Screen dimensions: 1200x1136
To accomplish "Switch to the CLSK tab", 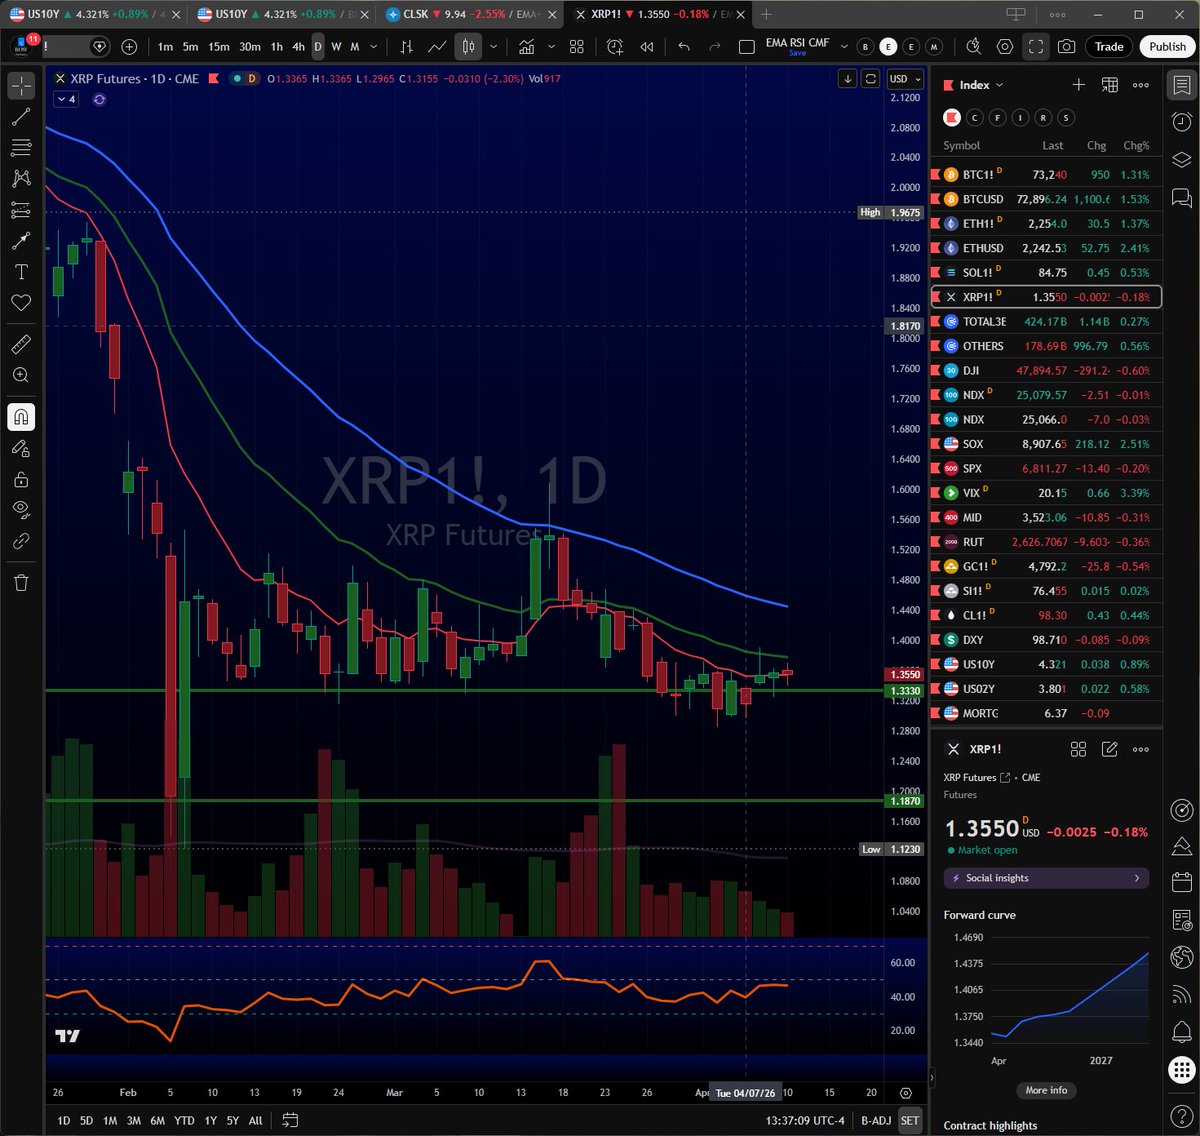I will (471, 14).
